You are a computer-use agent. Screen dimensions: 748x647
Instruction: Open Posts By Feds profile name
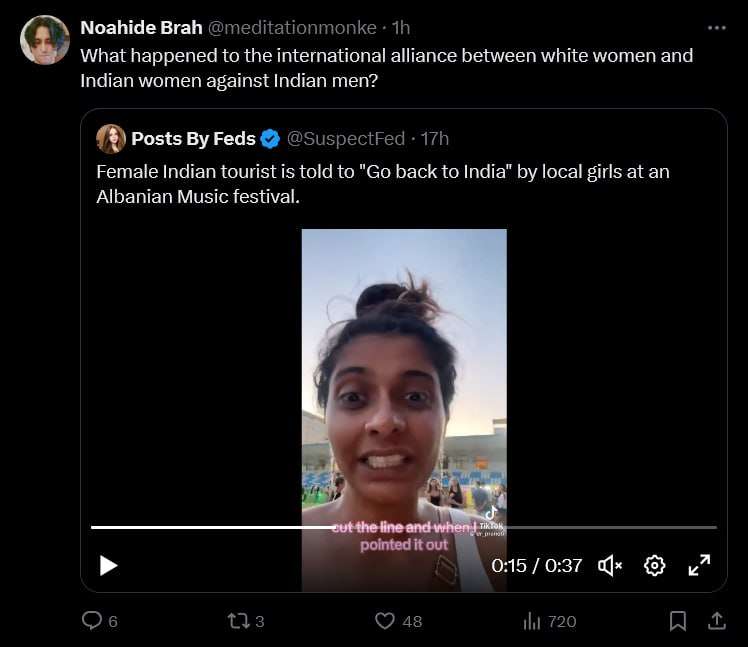tap(193, 138)
